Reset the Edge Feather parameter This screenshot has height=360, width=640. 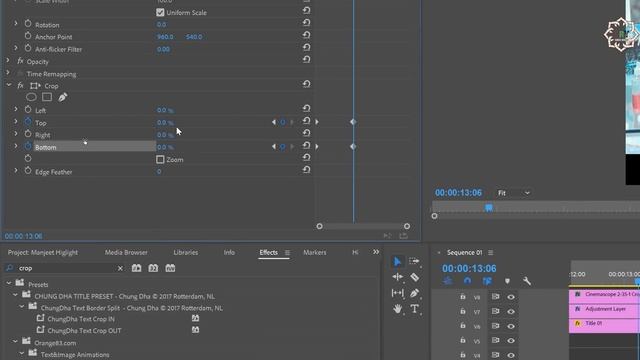tap(306, 170)
